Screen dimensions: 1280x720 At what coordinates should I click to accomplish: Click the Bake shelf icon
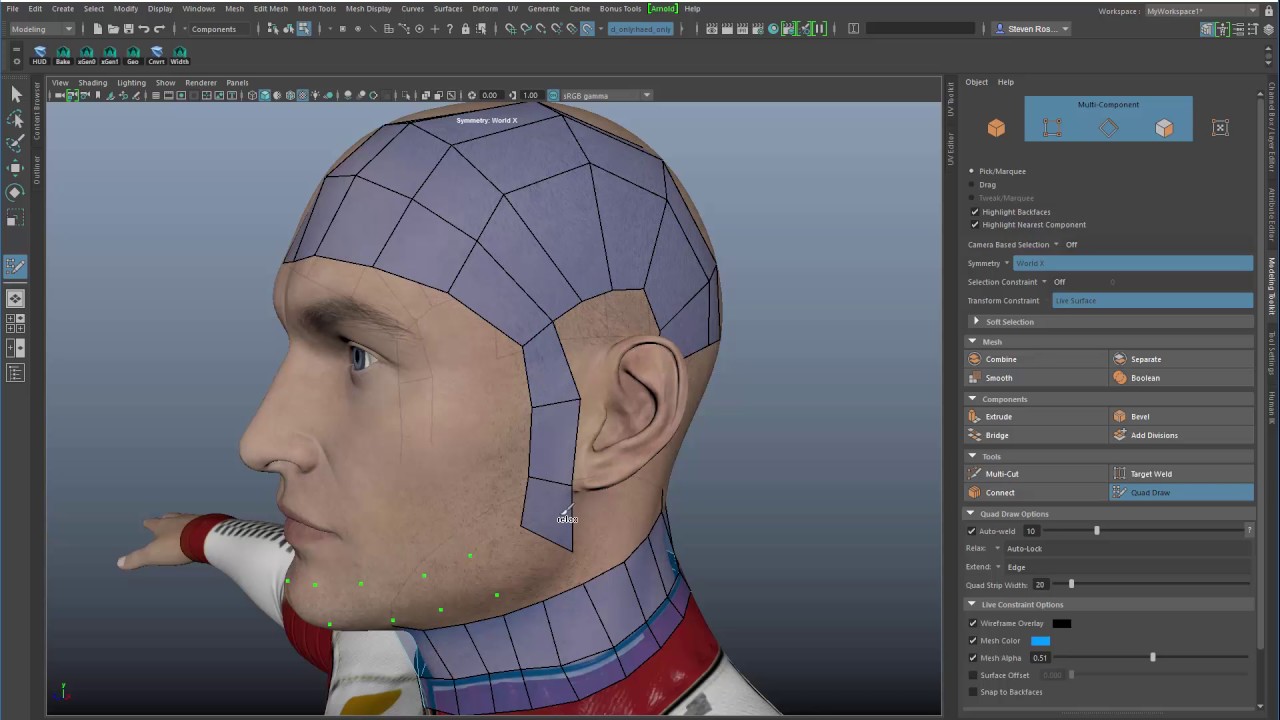63,54
